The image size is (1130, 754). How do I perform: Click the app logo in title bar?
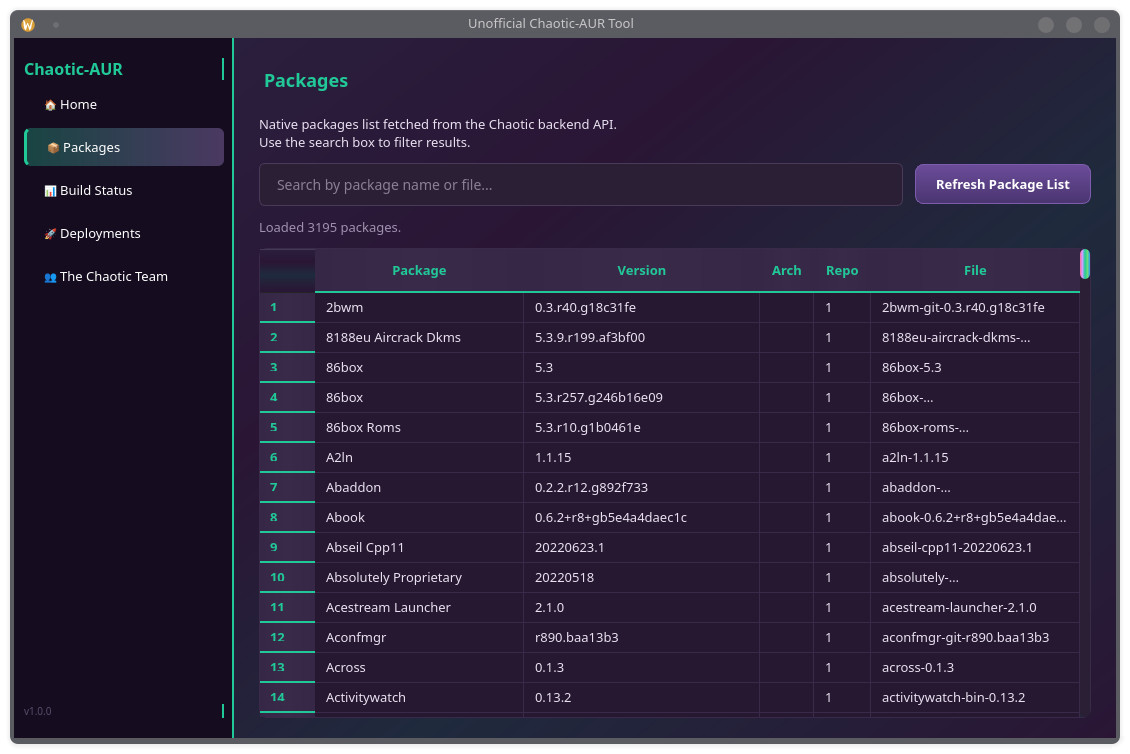point(28,25)
